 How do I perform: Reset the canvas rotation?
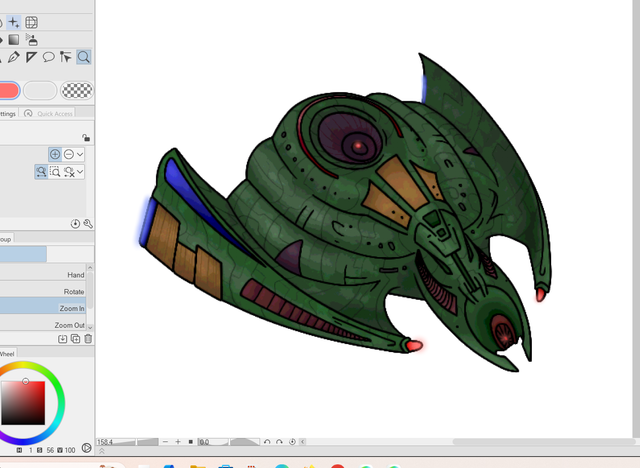click(x=292, y=442)
